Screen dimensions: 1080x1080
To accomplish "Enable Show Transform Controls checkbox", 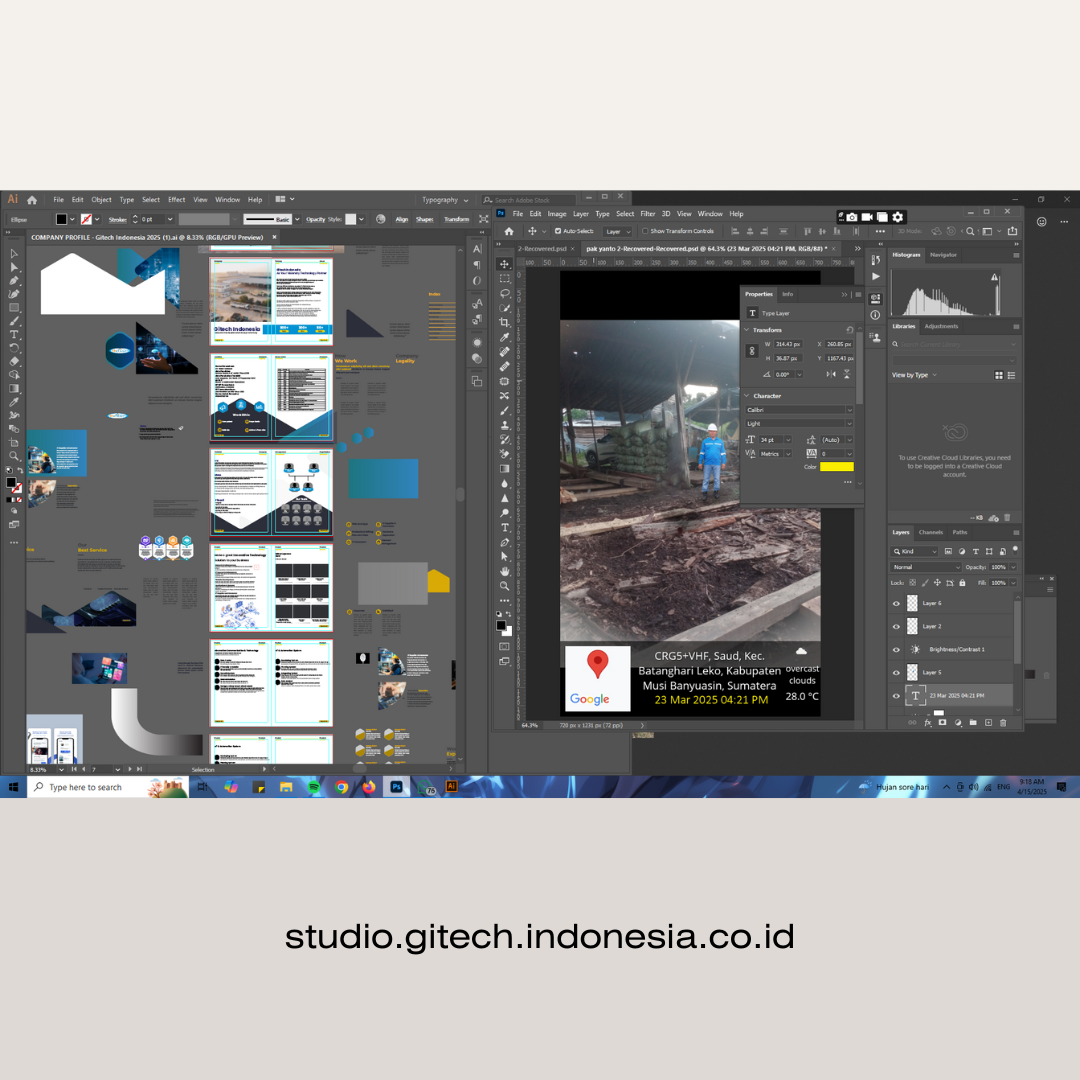I will click(645, 231).
